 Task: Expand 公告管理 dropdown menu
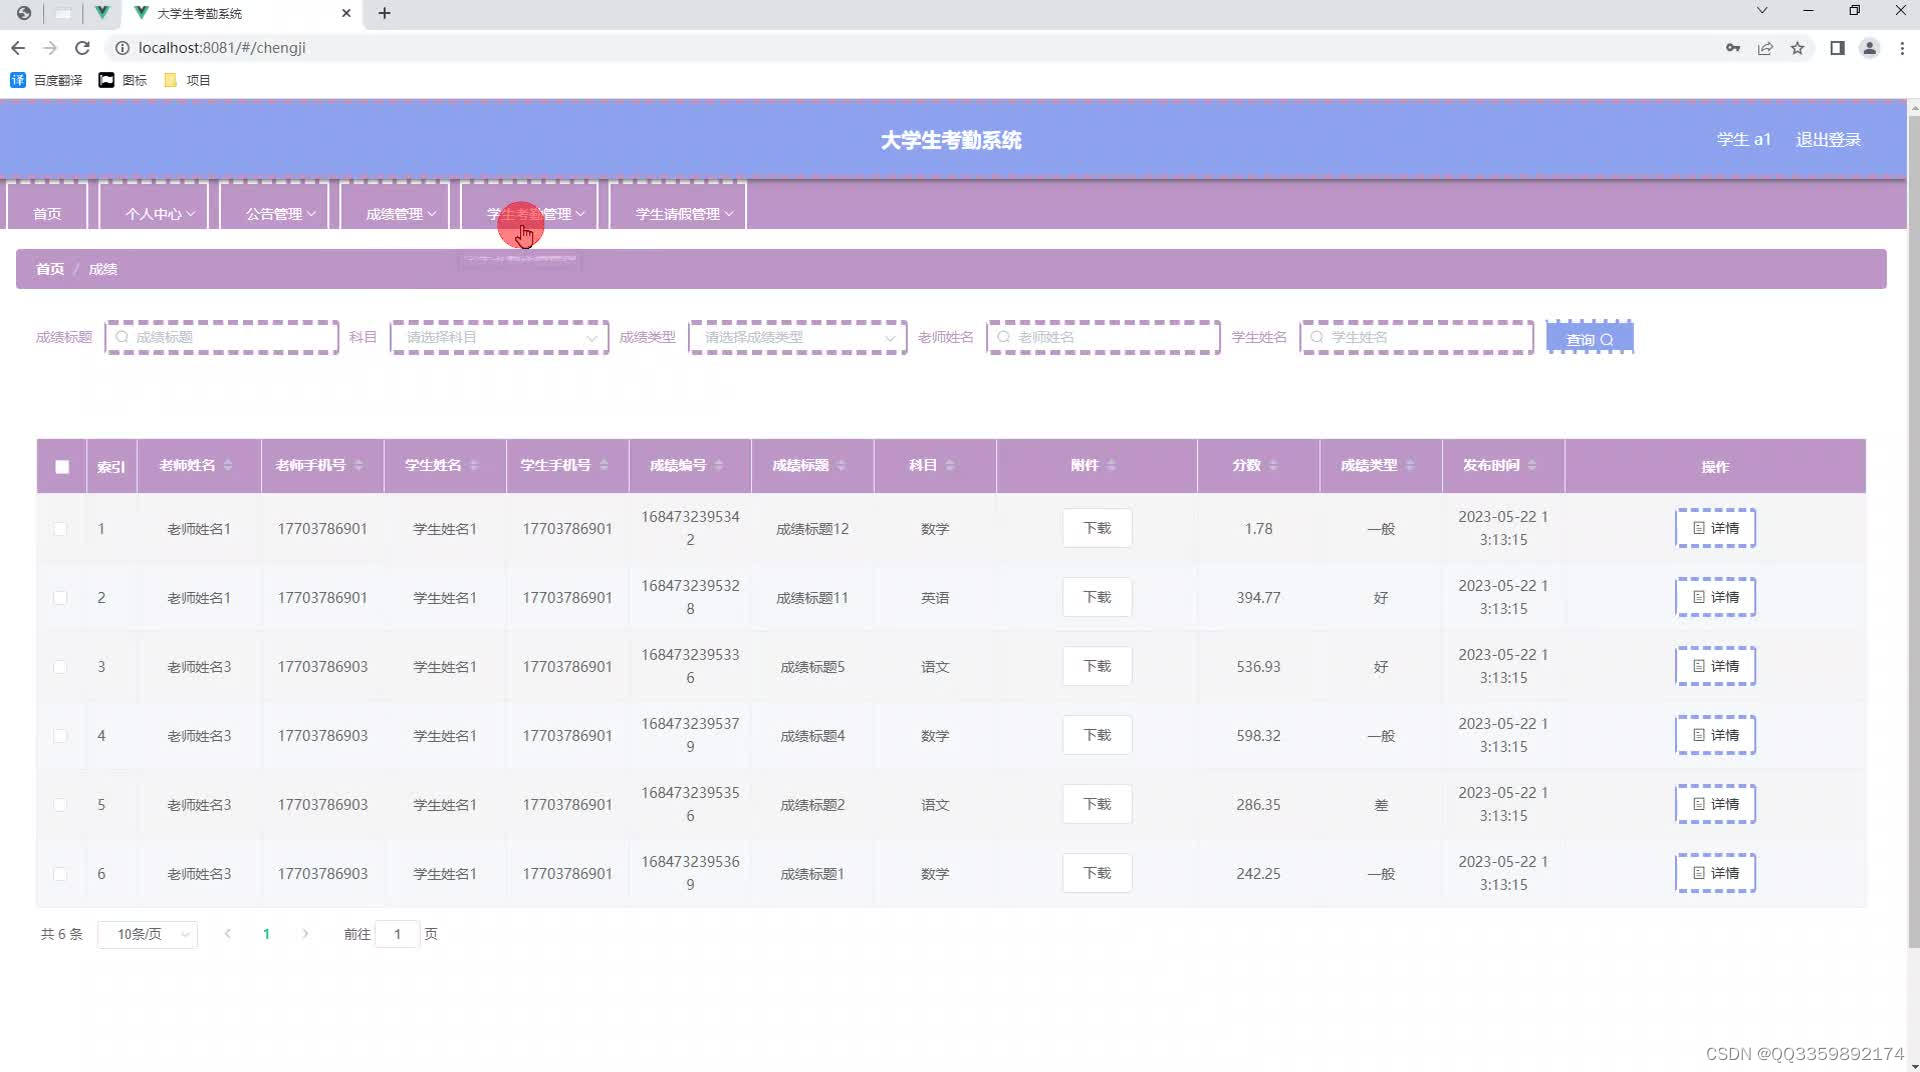[x=275, y=207]
